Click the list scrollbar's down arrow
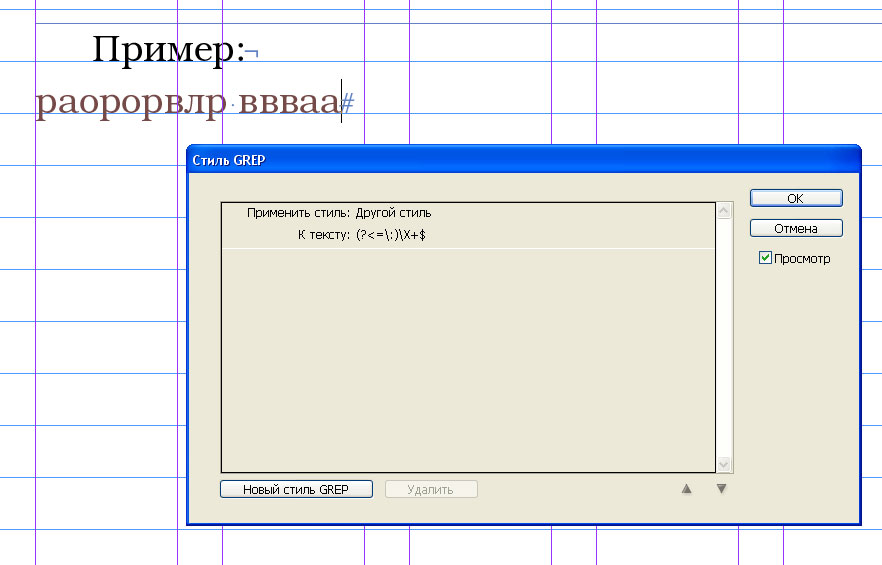The width and height of the screenshot is (882, 565). coord(724,464)
